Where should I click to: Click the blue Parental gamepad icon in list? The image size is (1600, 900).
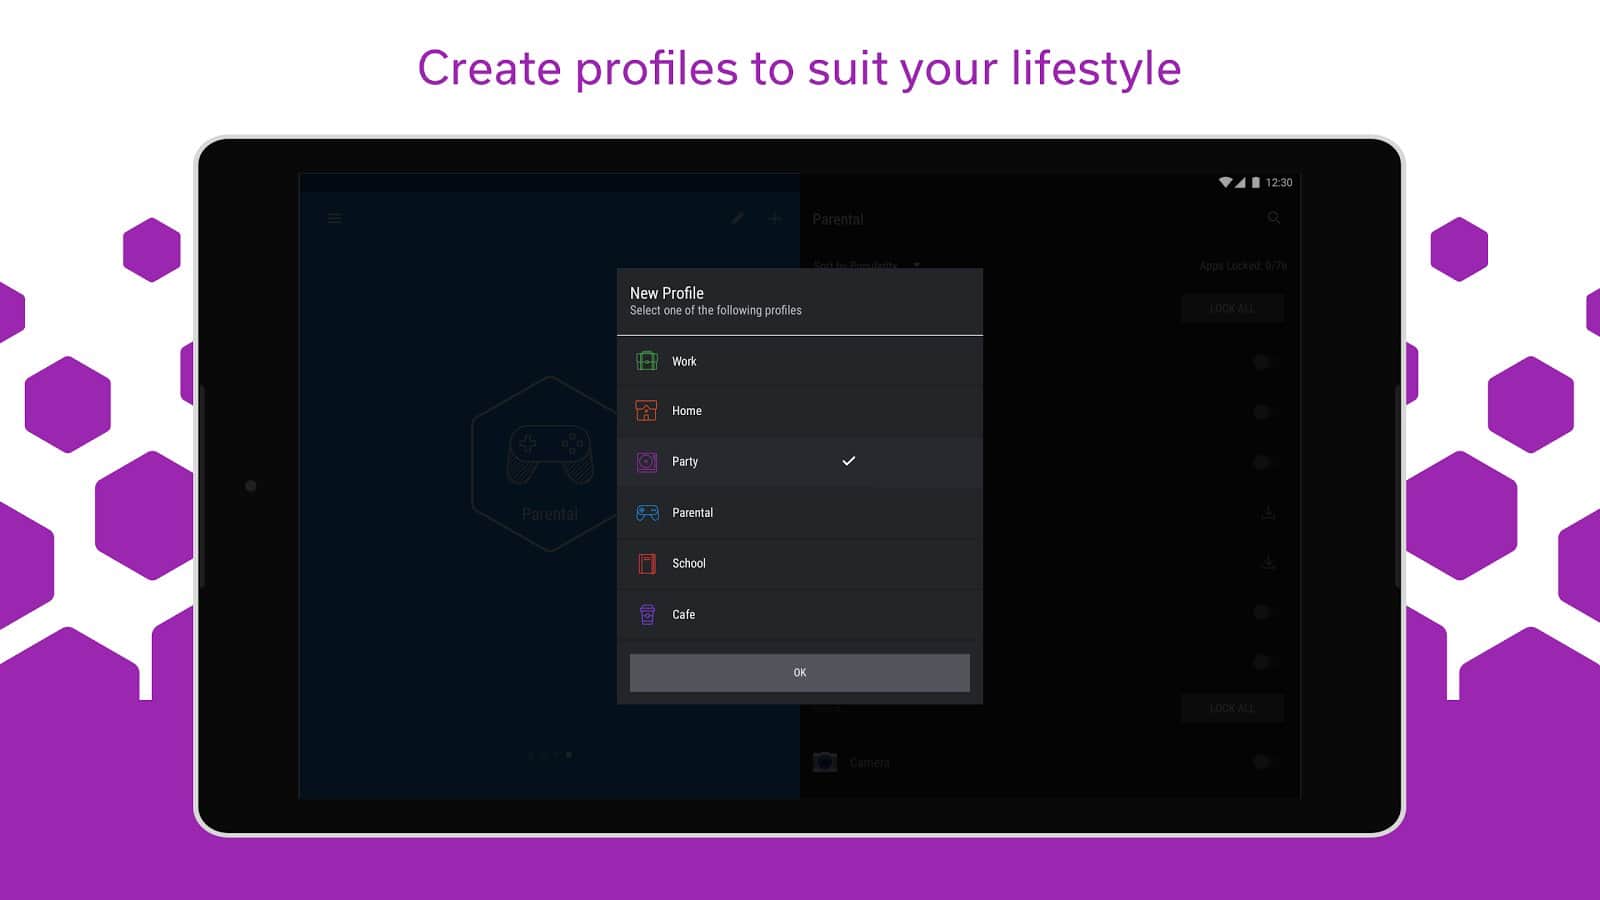click(x=647, y=513)
